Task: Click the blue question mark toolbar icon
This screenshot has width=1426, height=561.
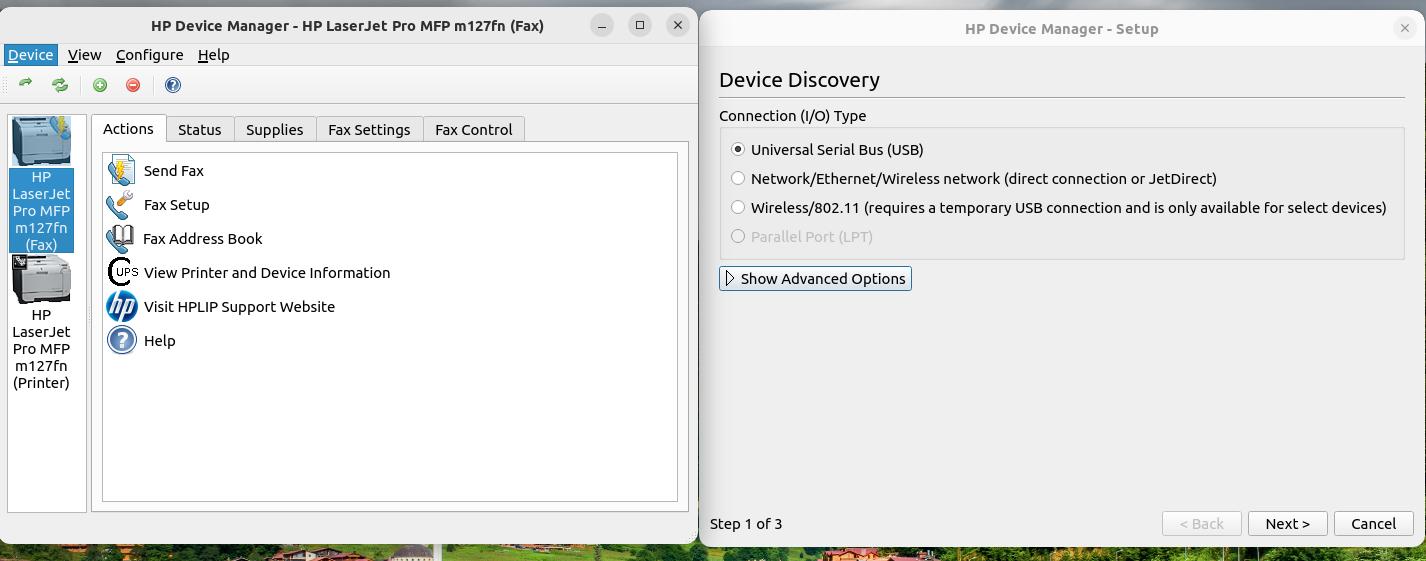Action: (x=173, y=85)
